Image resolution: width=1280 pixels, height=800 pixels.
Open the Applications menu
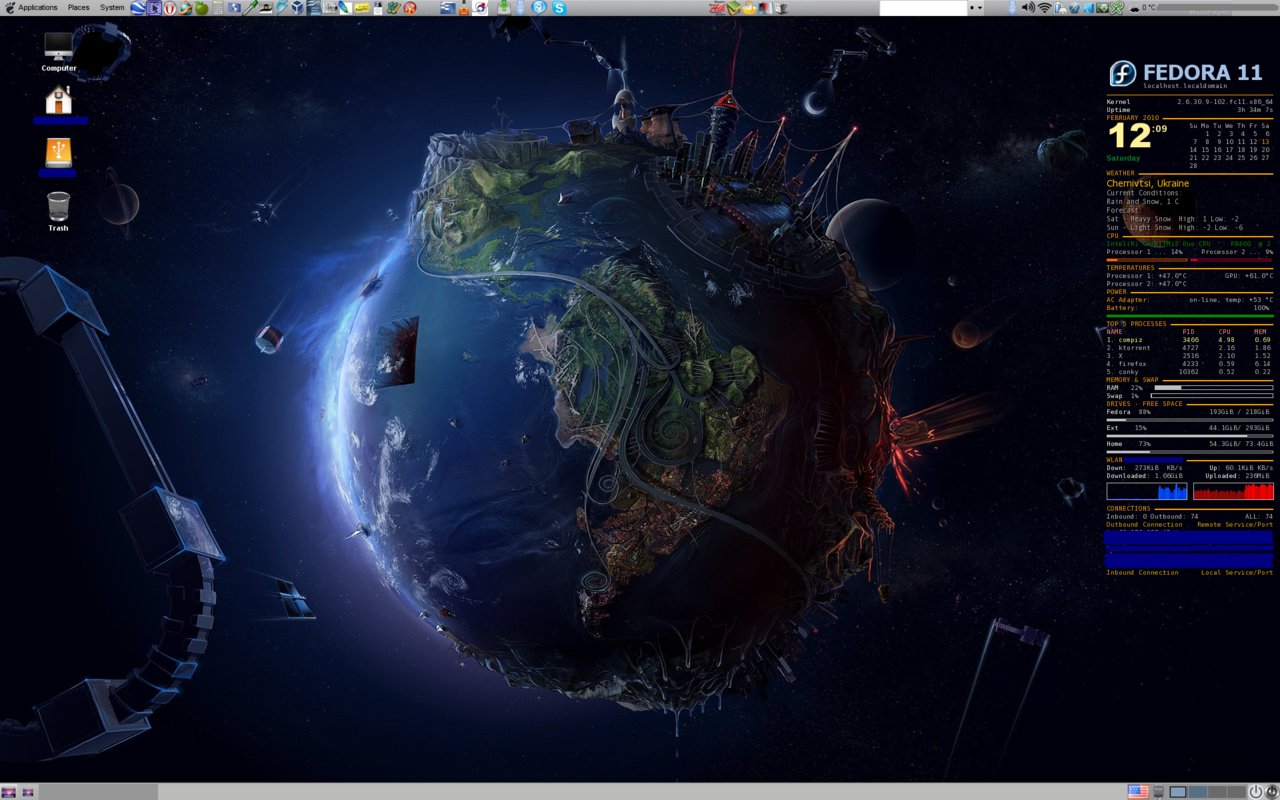[x=37, y=8]
